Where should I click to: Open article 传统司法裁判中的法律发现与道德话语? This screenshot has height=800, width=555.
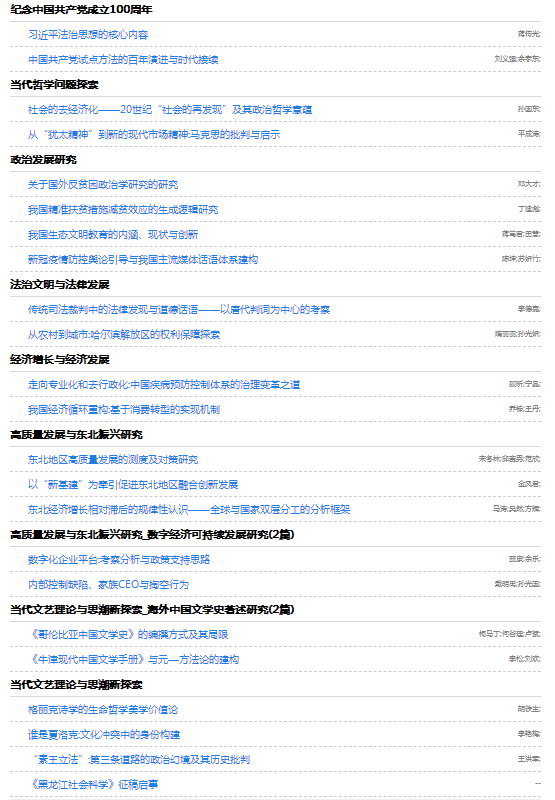(x=179, y=310)
